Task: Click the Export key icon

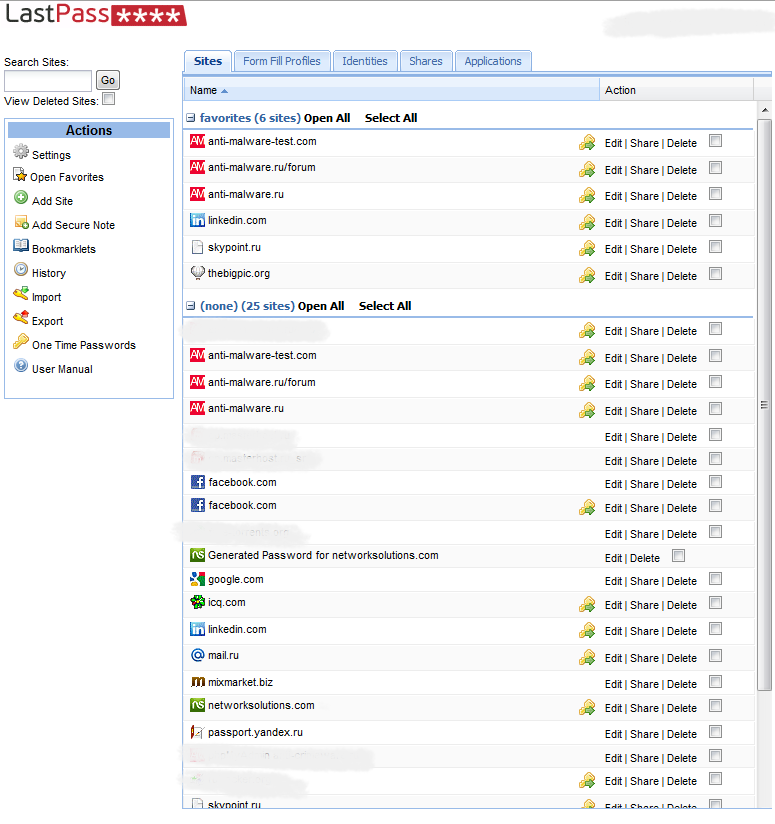Action: pyautogui.click(x=21, y=318)
